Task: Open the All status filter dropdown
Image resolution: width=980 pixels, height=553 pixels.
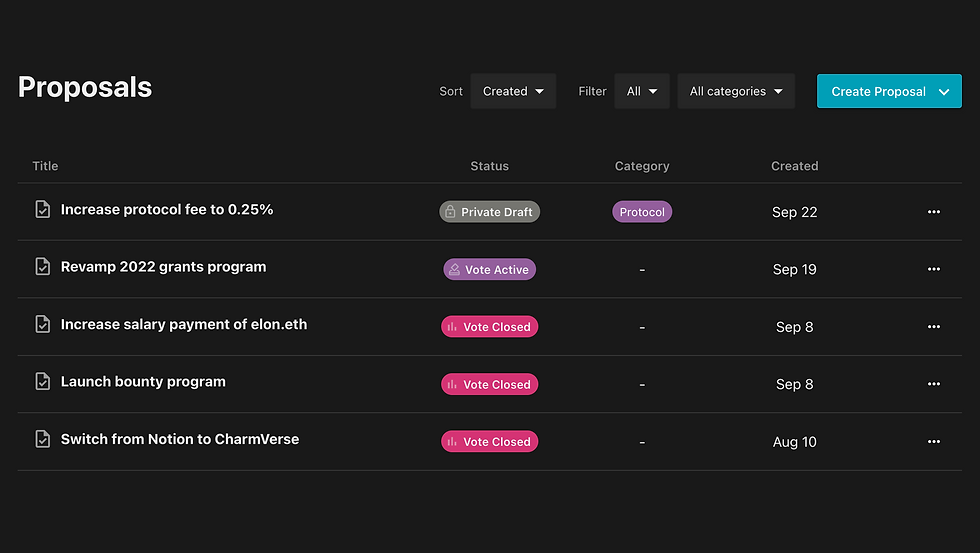Action: pyautogui.click(x=642, y=91)
